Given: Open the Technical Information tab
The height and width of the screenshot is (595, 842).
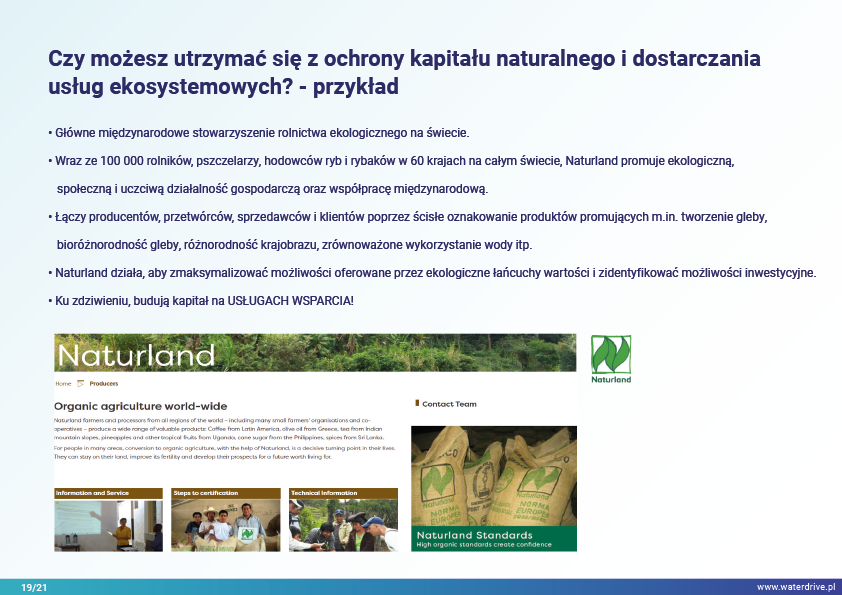Looking at the screenshot, I should click(343, 493).
